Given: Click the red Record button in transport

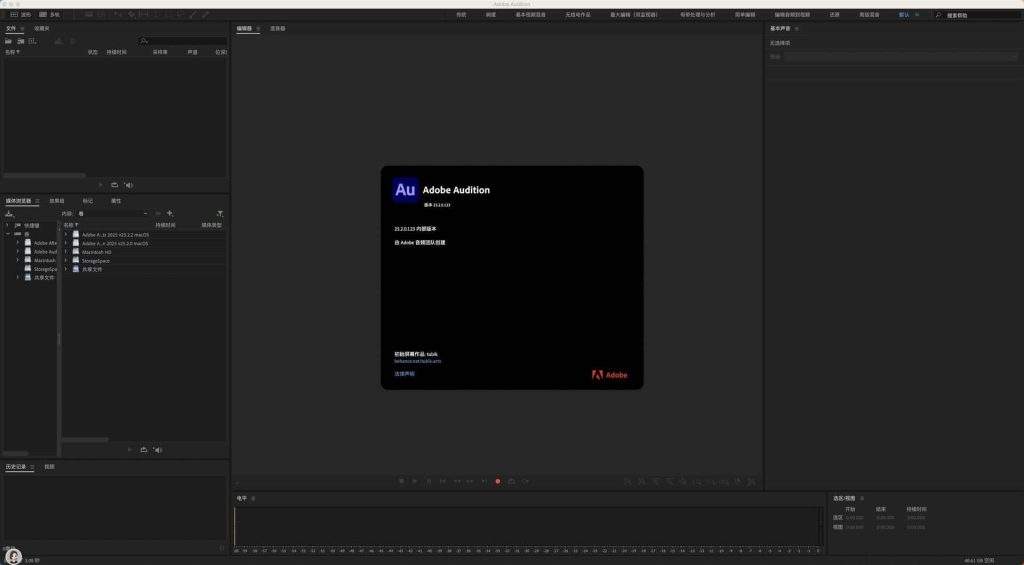Looking at the screenshot, I should (x=497, y=481).
